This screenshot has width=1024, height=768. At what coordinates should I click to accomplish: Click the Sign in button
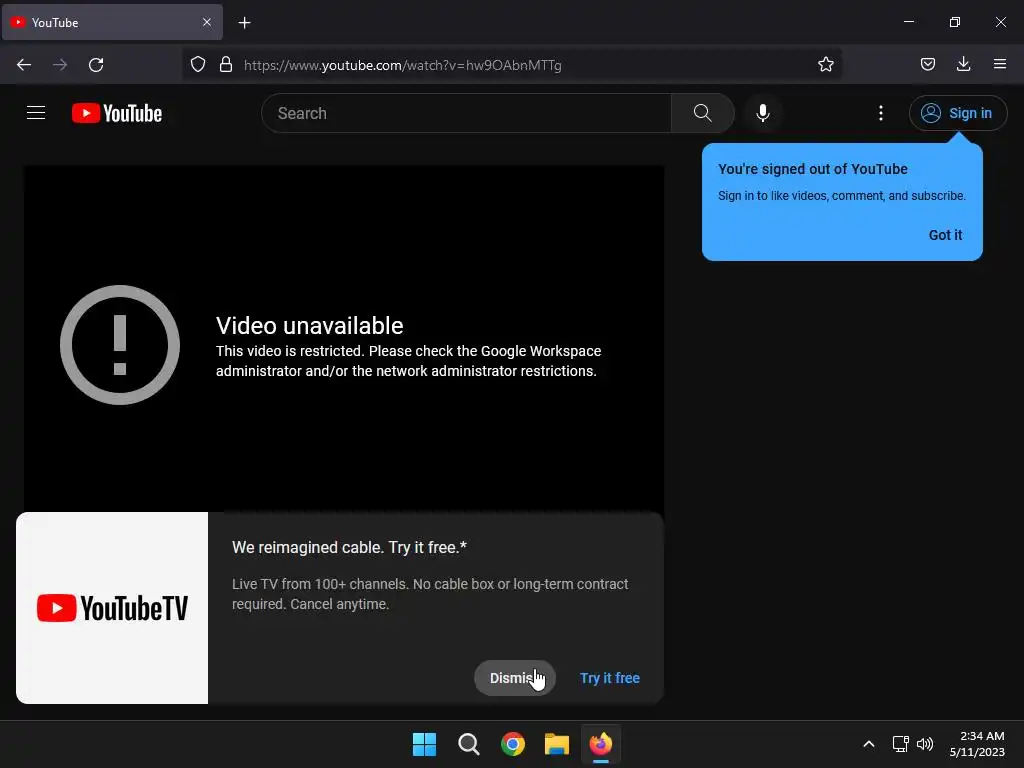point(958,113)
